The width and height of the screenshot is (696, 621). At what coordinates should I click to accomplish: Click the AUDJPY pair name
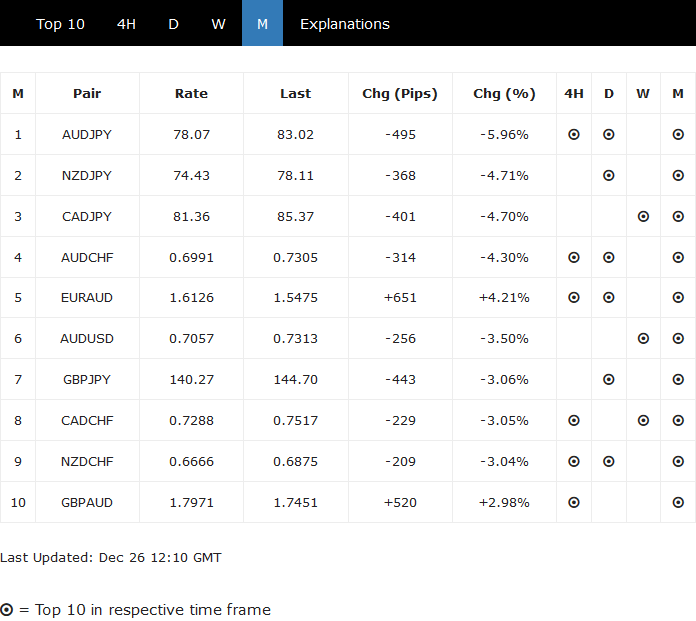87,134
